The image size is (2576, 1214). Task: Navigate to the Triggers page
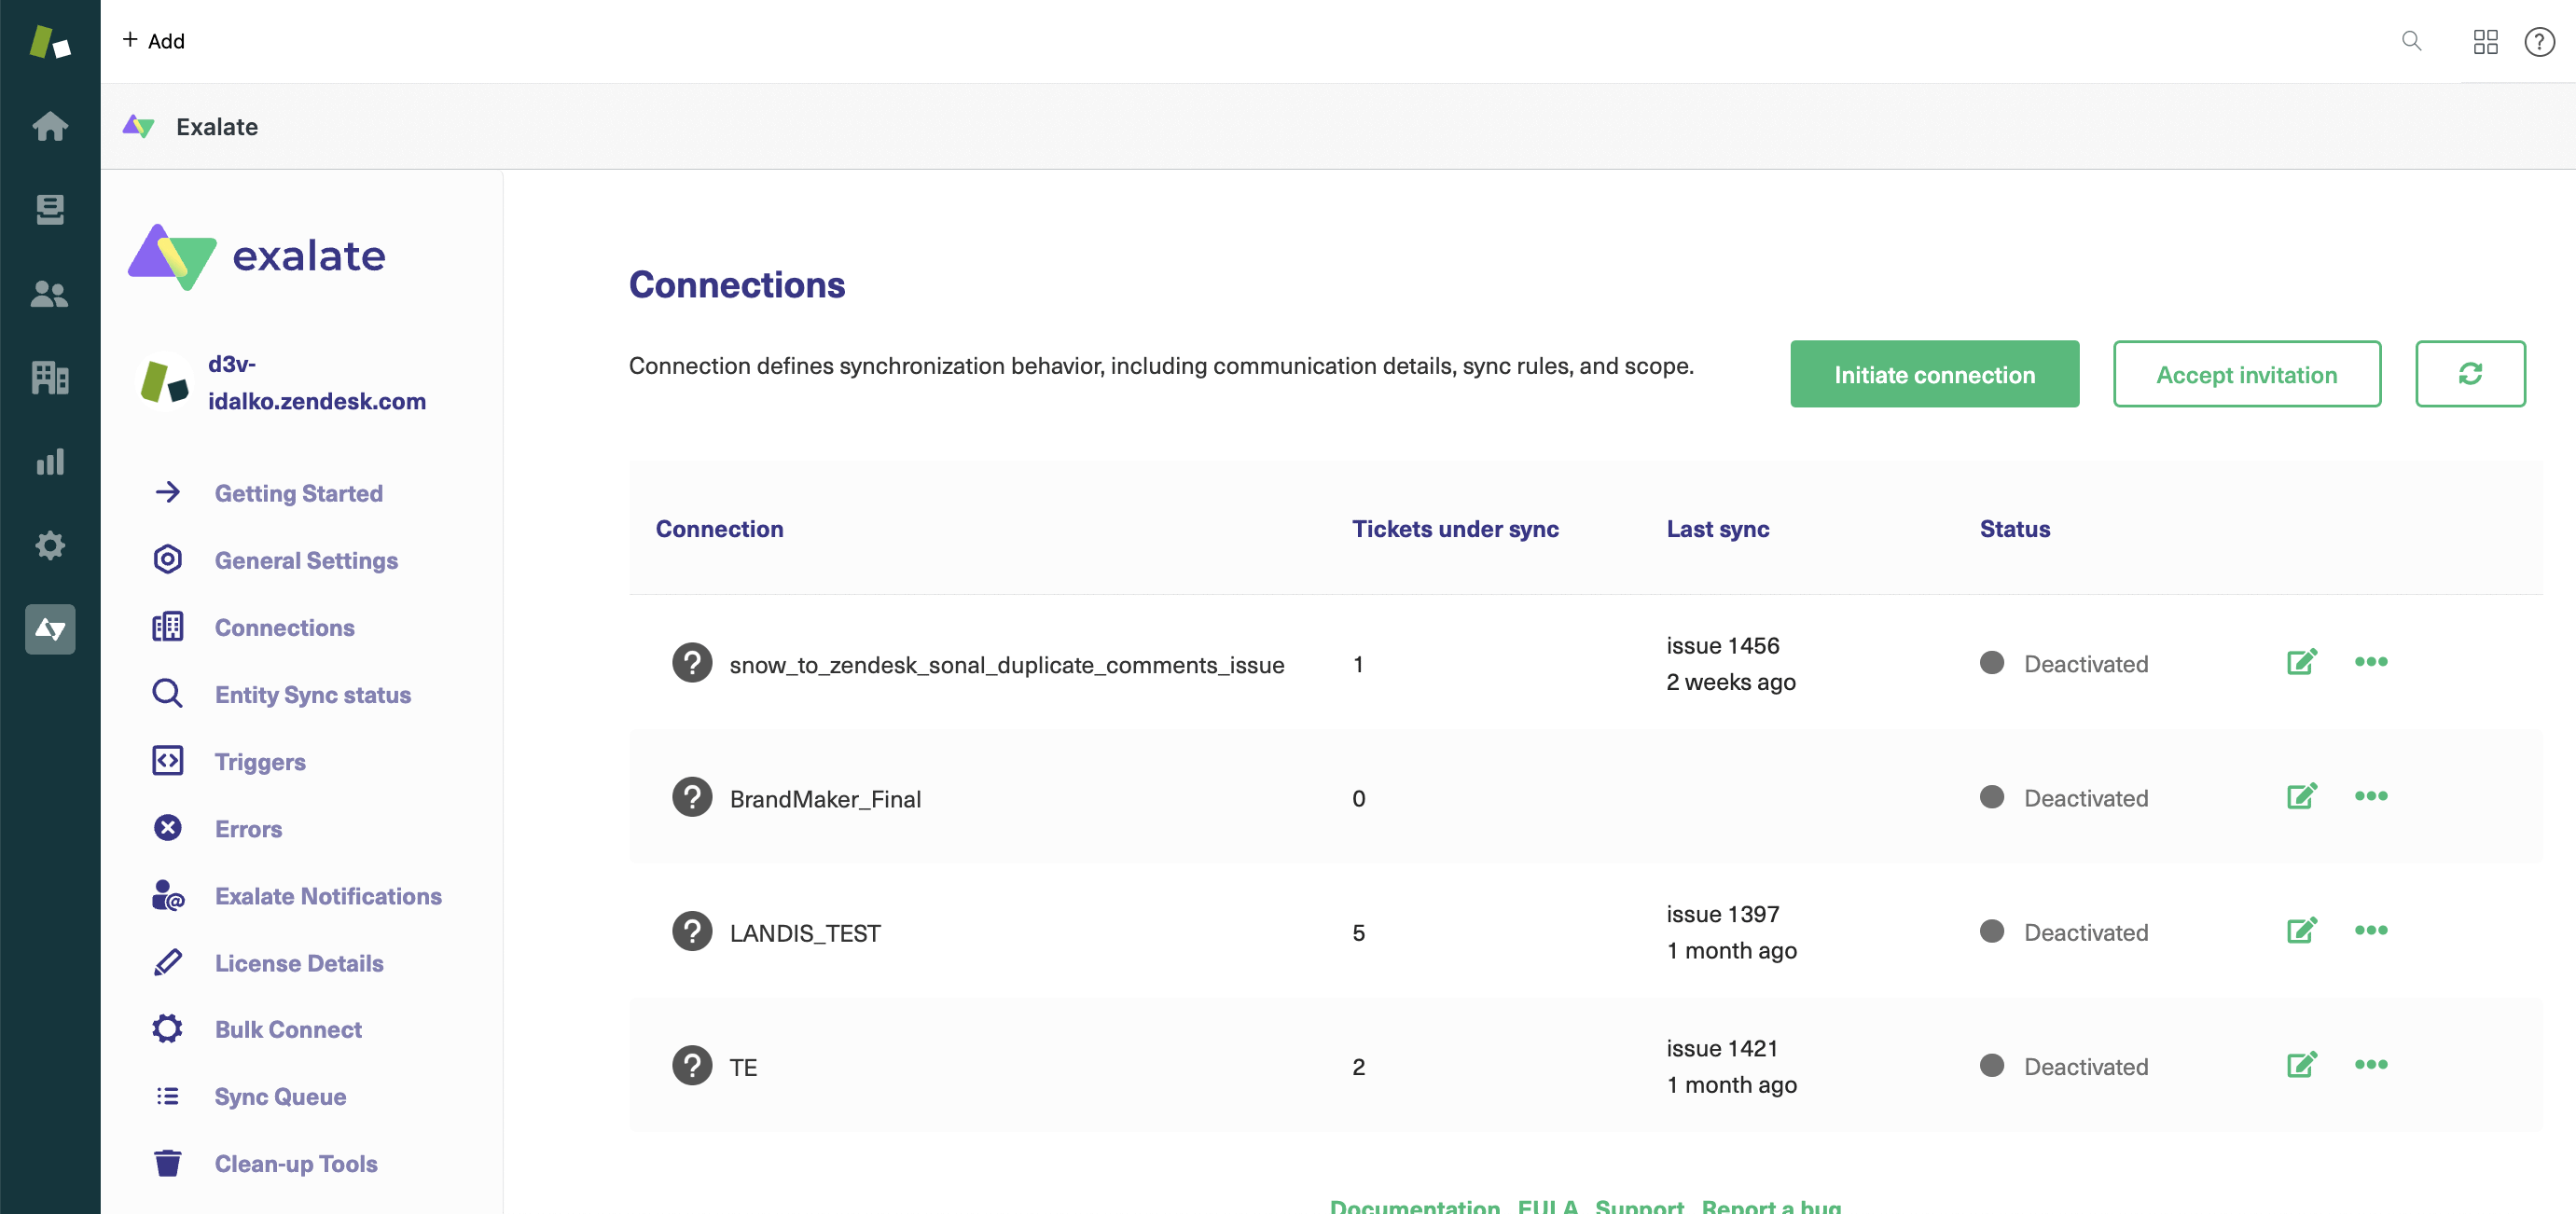(x=259, y=761)
